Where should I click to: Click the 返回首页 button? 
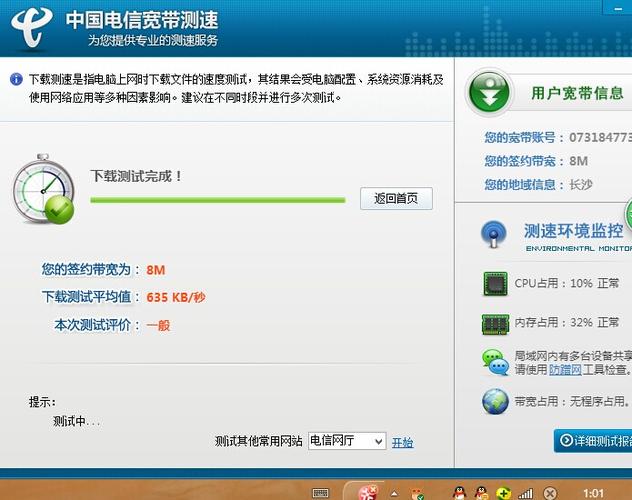[x=396, y=198]
